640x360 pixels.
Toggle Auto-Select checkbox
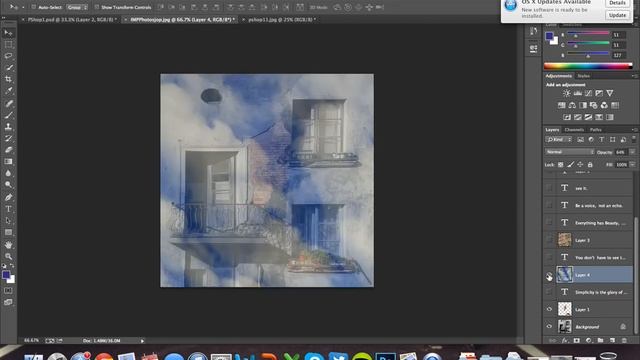coord(34,7)
